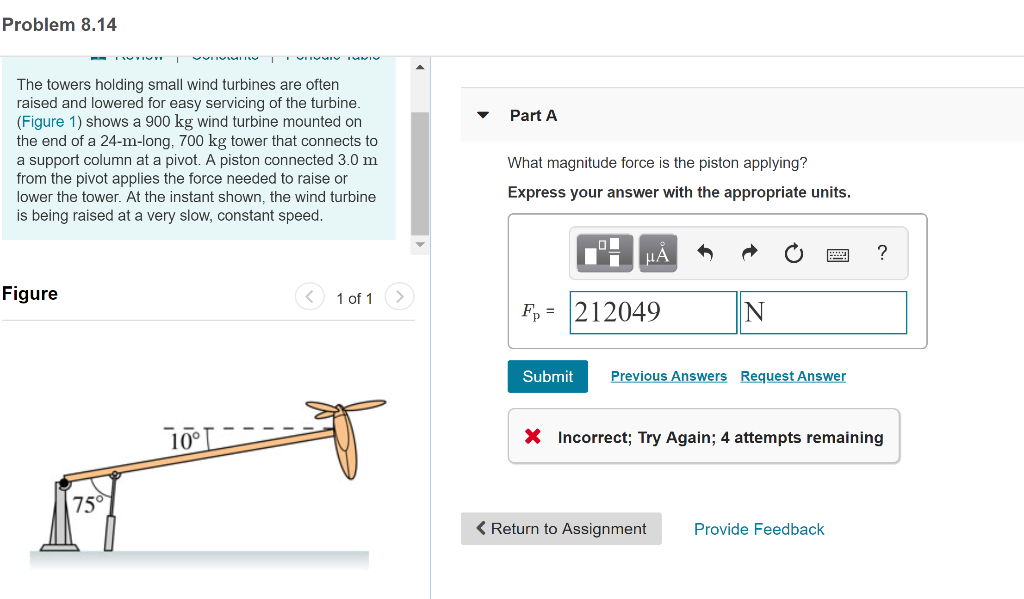
Task: Edit the Fp value input field
Action: (651, 311)
